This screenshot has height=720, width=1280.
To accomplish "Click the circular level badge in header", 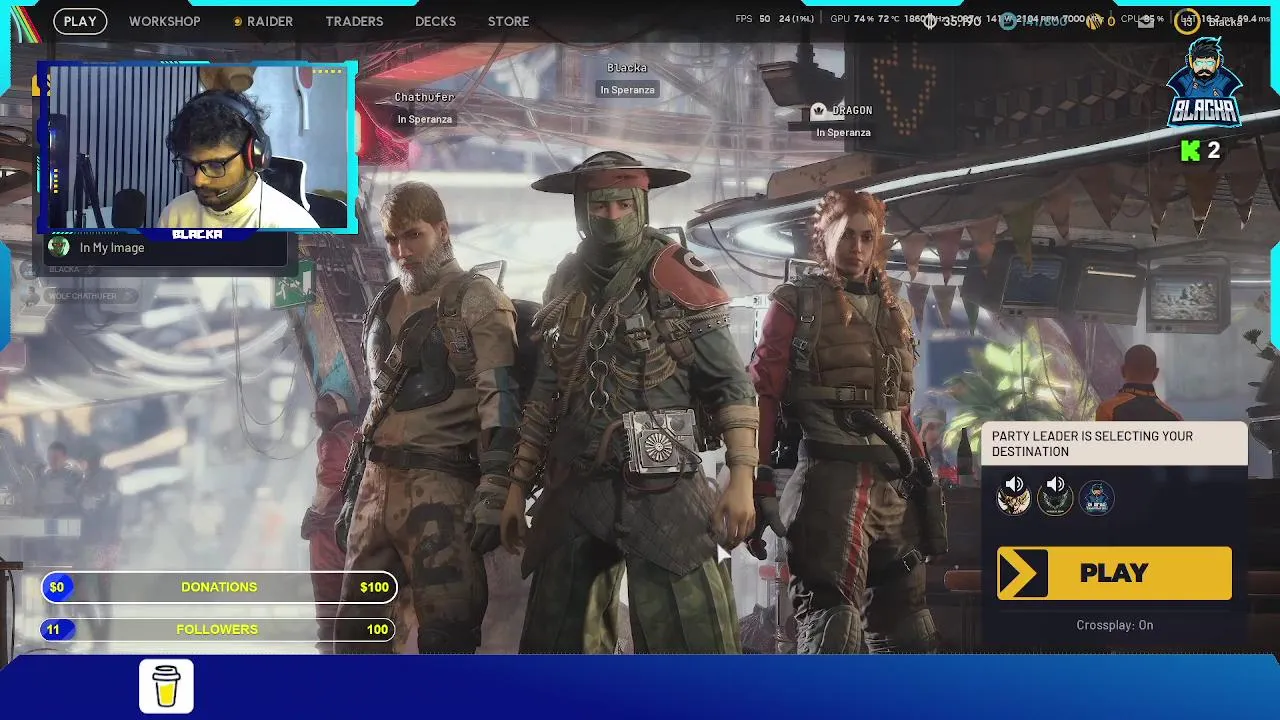I will tap(1187, 21).
